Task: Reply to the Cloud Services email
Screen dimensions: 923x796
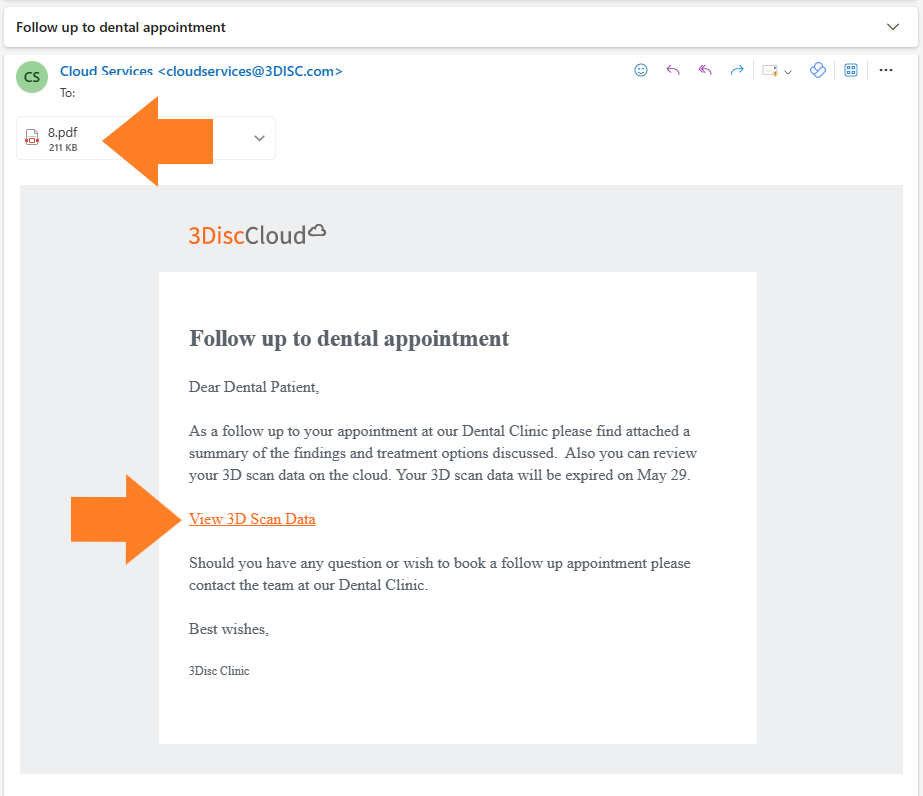Action: point(673,70)
